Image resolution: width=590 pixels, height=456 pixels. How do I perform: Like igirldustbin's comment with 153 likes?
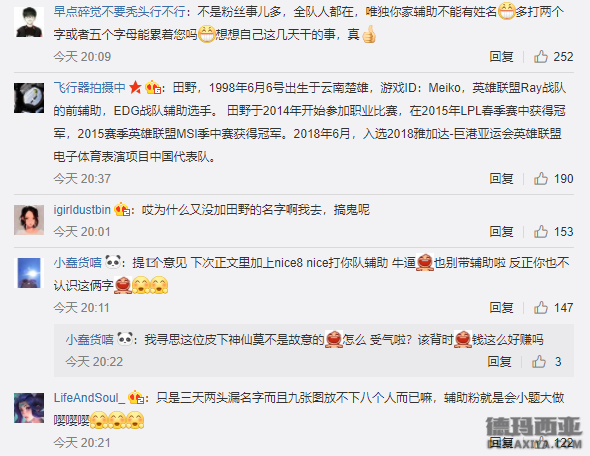coord(541,231)
